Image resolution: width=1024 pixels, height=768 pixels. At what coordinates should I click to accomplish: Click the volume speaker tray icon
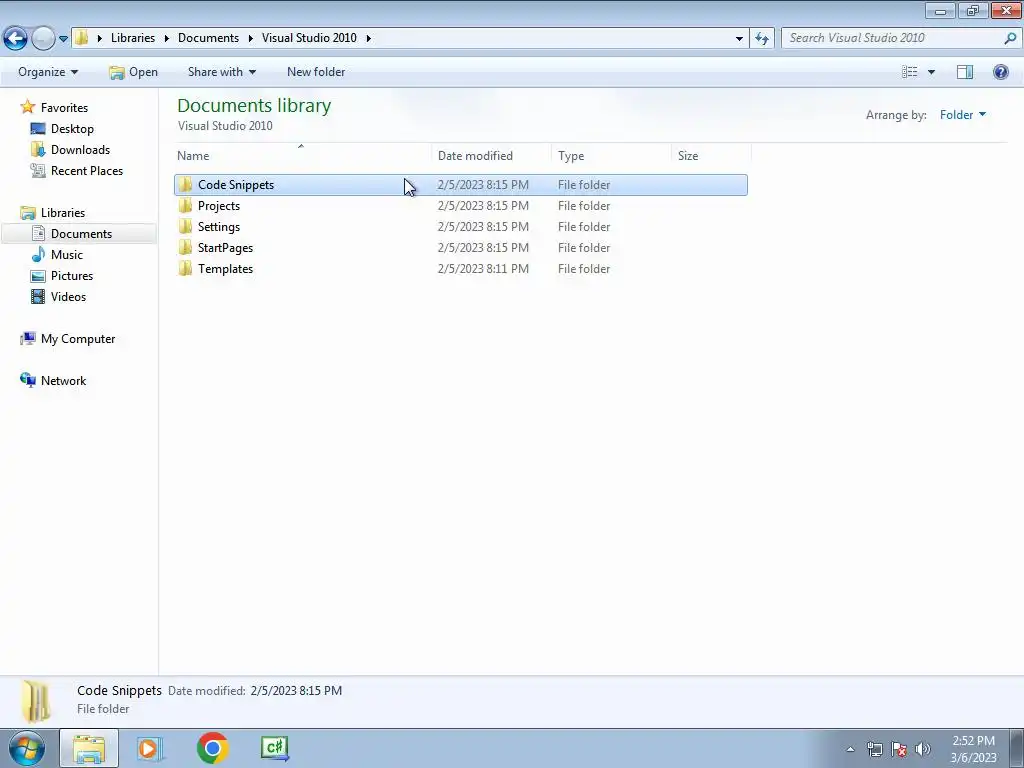pyautogui.click(x=923, y=749)
